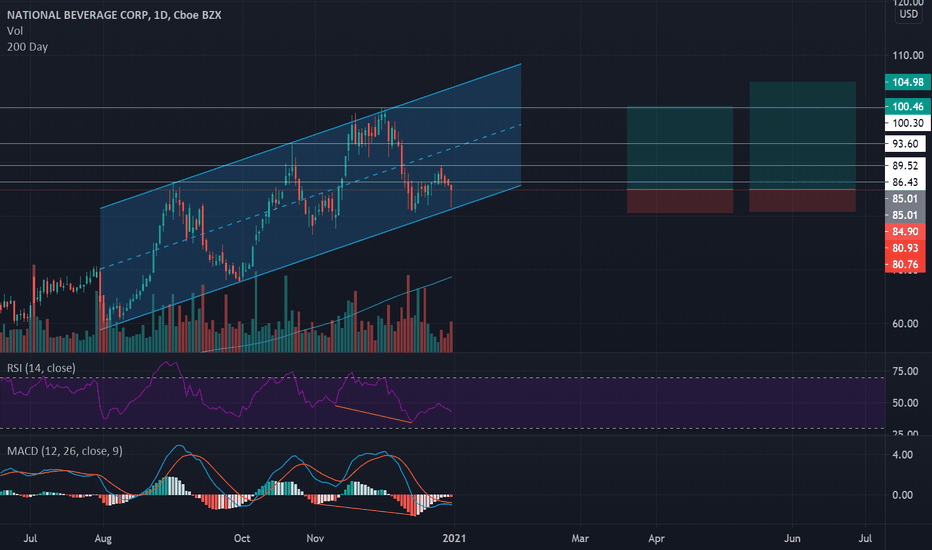Image resolution: width=932 pixels, height=550 pixels.
Task: Click the 93.60 price level label
Action: (x=905, y=143)
